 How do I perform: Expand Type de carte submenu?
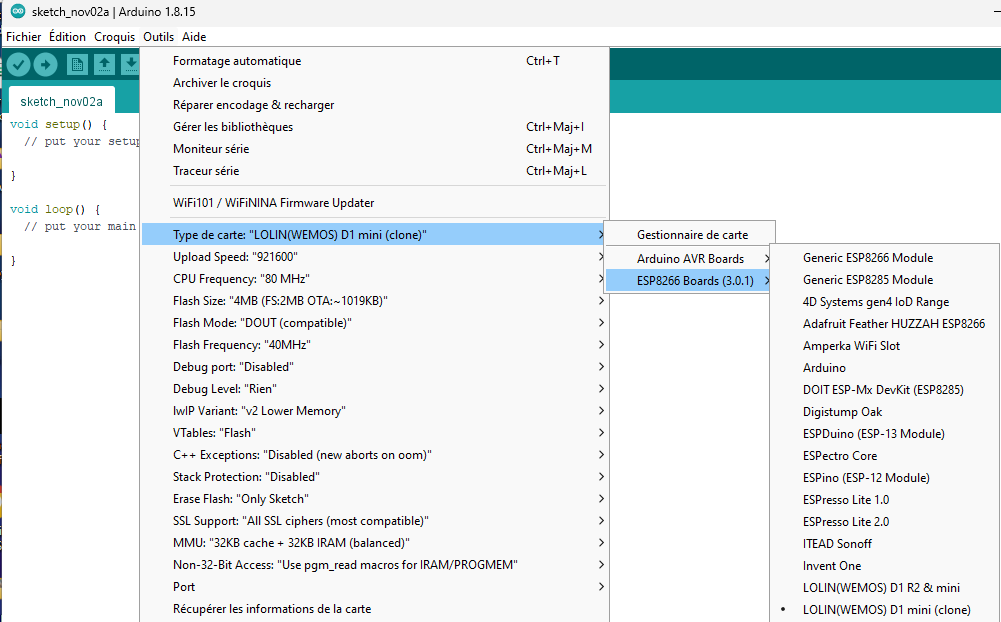tap(374, 235)
